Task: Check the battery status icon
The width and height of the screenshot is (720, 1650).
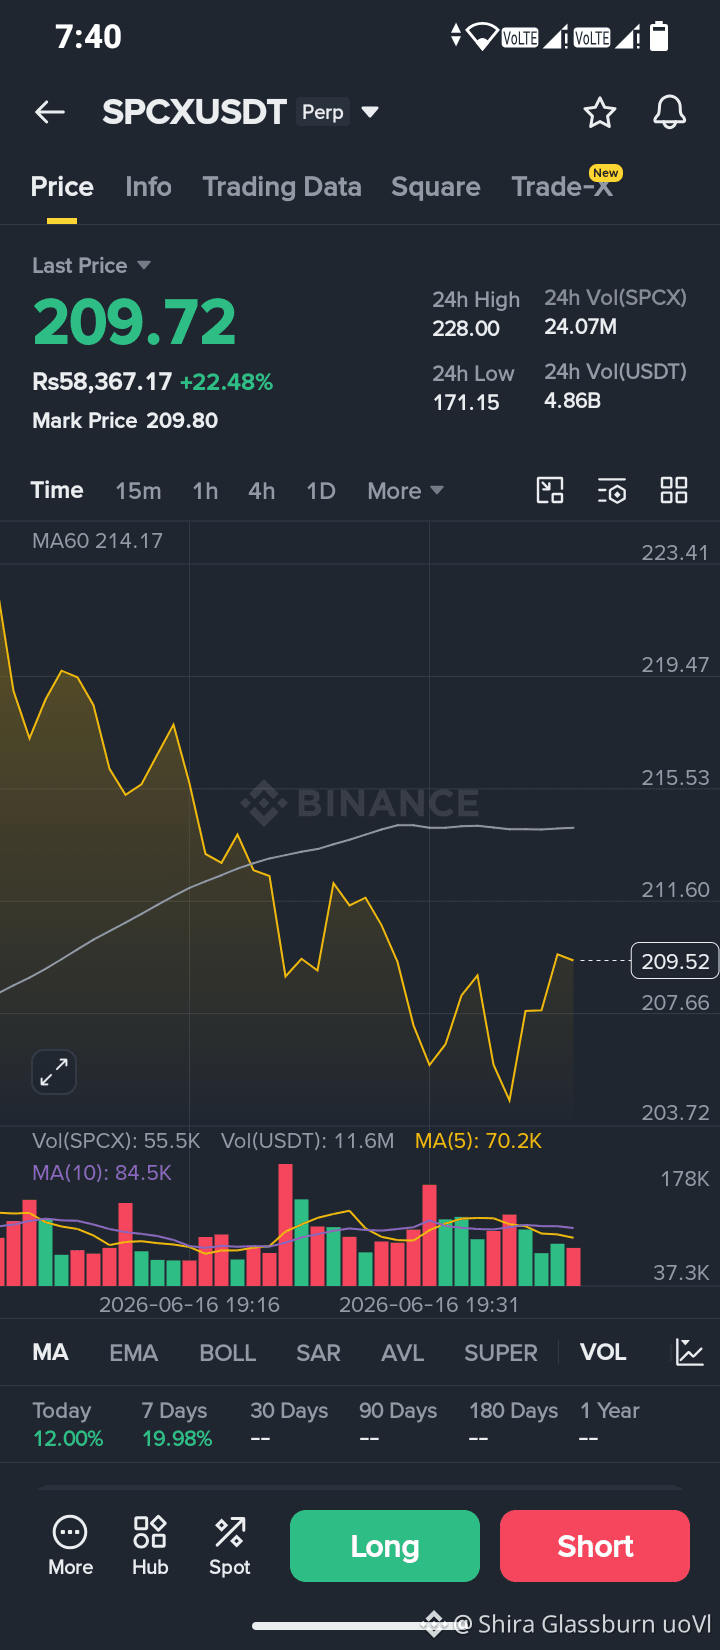Action: (659, 37)
